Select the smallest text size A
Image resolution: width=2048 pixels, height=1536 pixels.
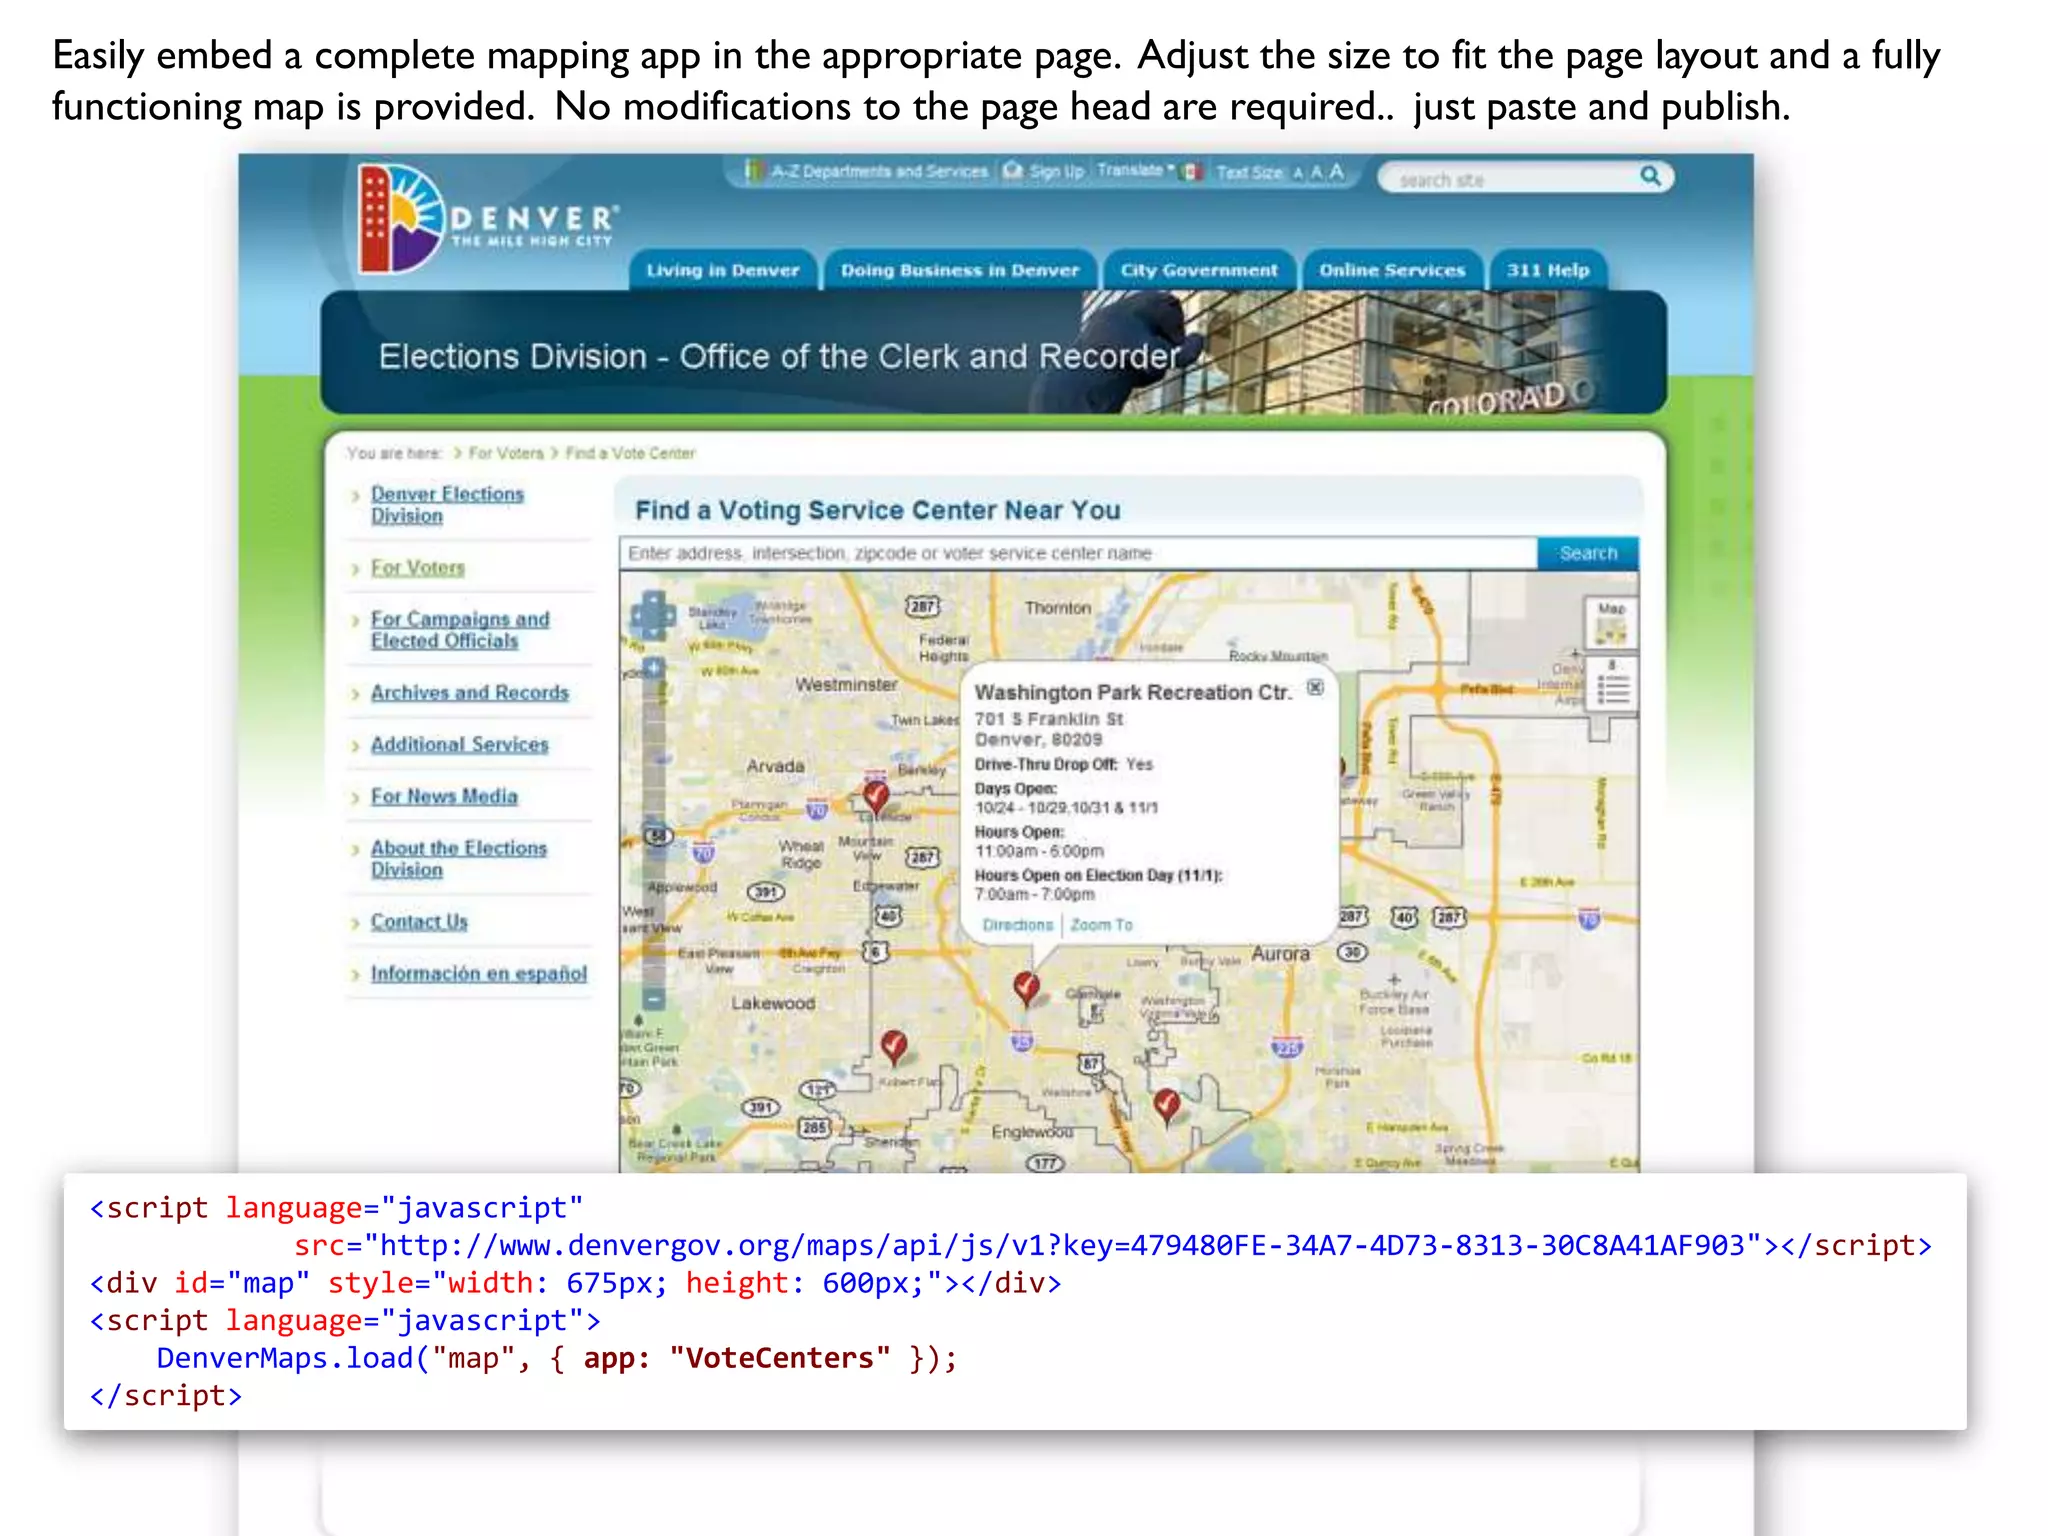point(1298,173)
